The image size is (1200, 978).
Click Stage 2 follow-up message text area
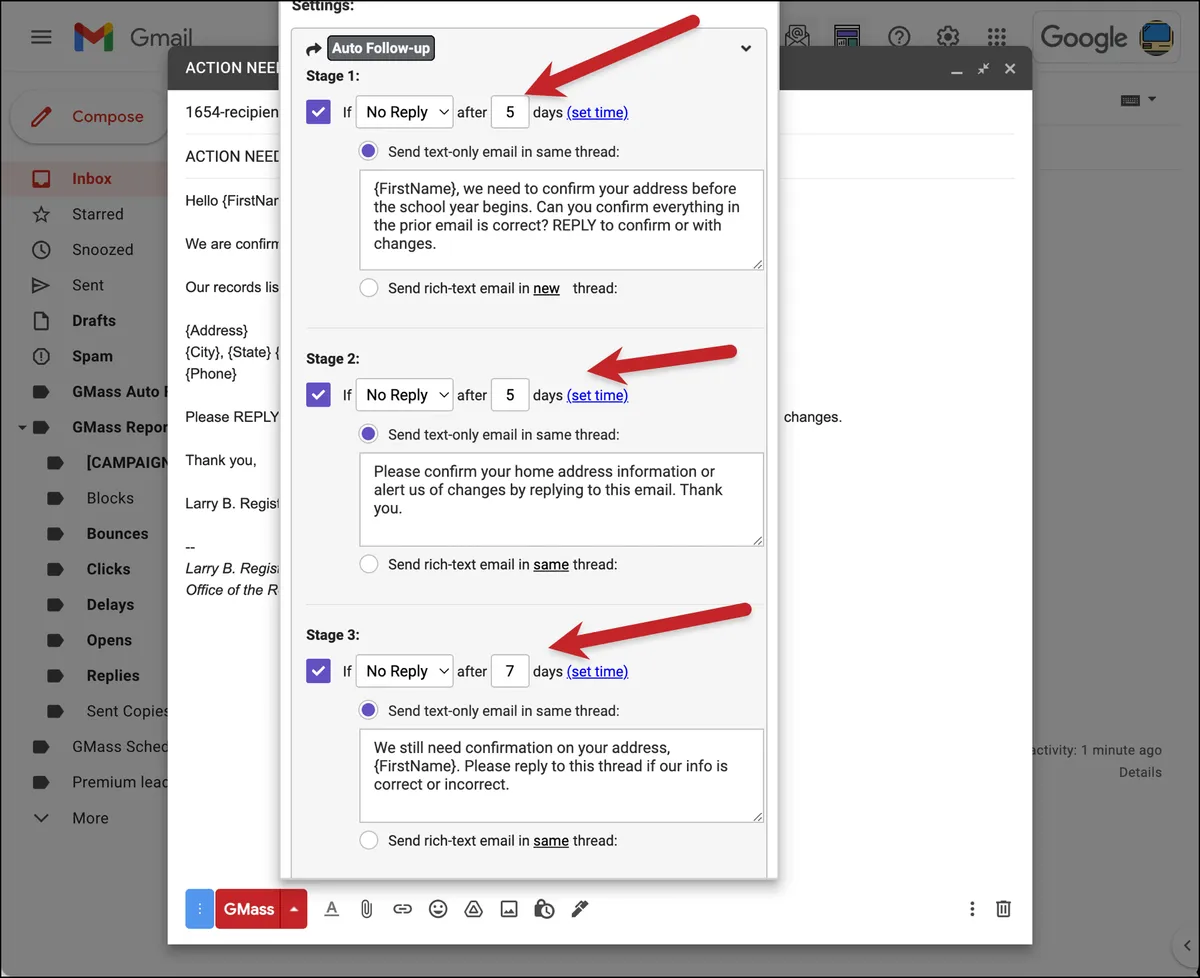[561, 499]
